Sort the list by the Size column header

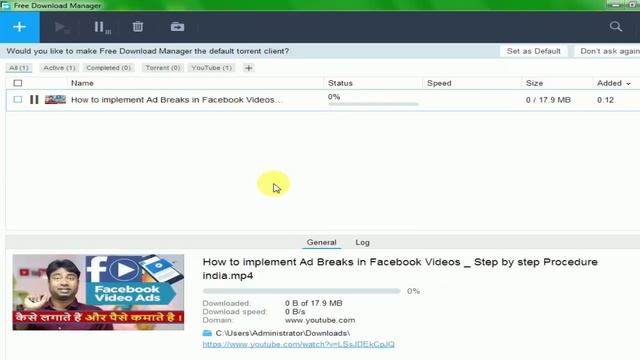pos(534,83)
